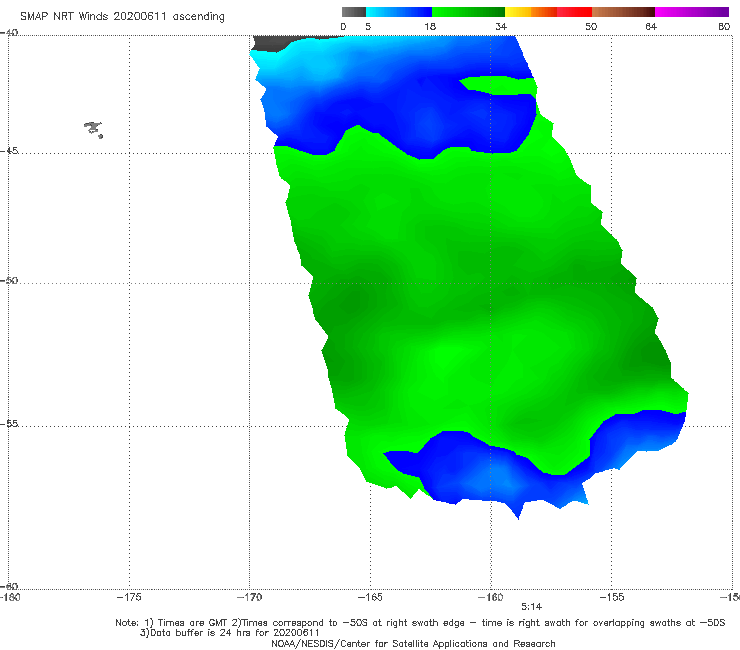Click the small island outline on the map
The height and width of the screenshot is (650, 740).
(x=93, y=129)
